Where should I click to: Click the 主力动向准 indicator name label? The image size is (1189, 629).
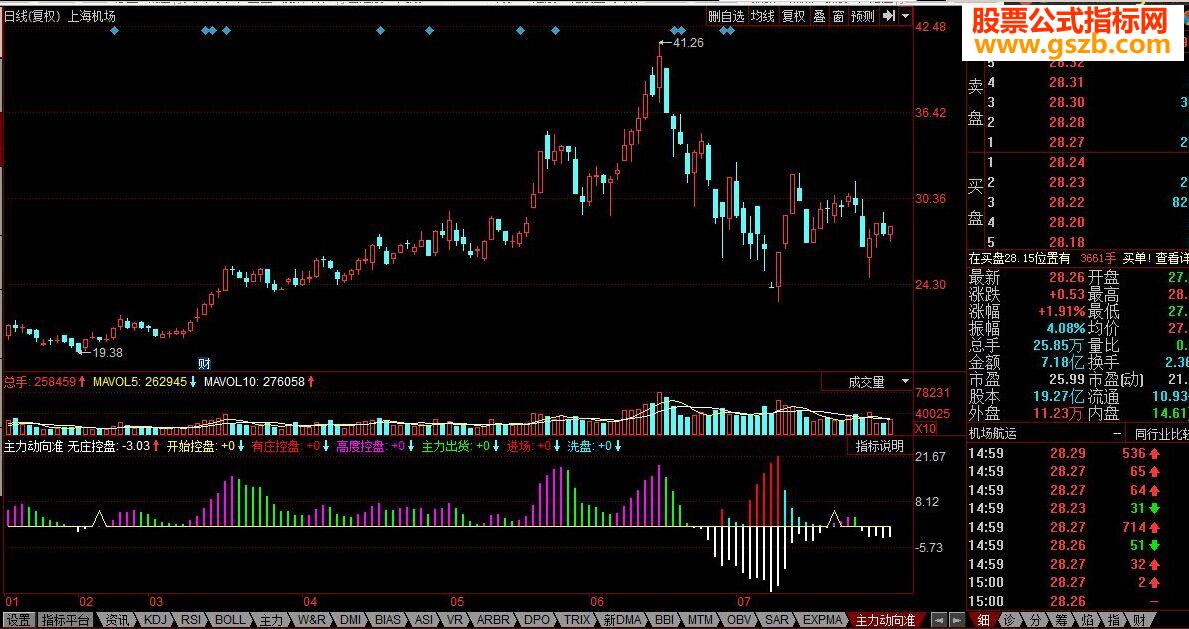(33, 446)
